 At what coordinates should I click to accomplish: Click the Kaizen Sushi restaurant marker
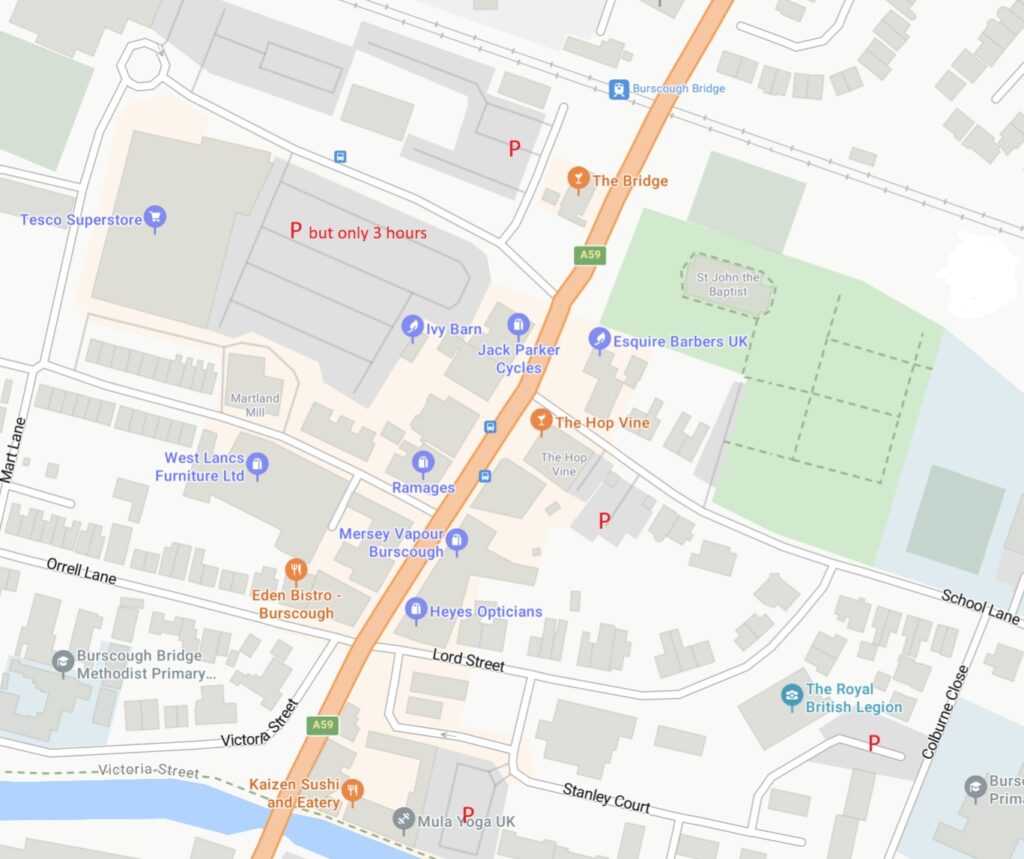pyautogui.click(x=353, y=792)
